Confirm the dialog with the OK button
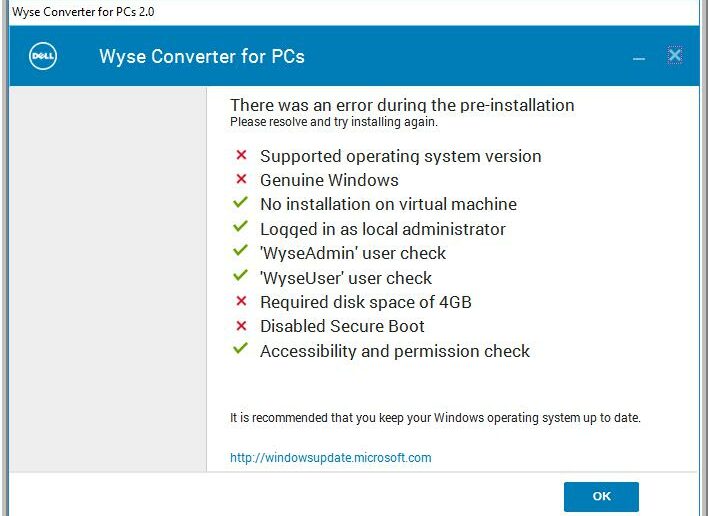The width and height of the screenshot is (708, 516). point(601,497)
